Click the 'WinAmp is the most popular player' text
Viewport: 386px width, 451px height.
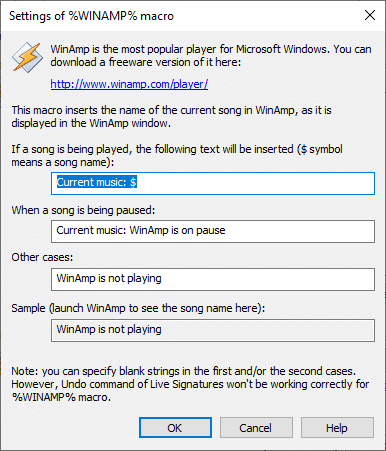point(211,49)
